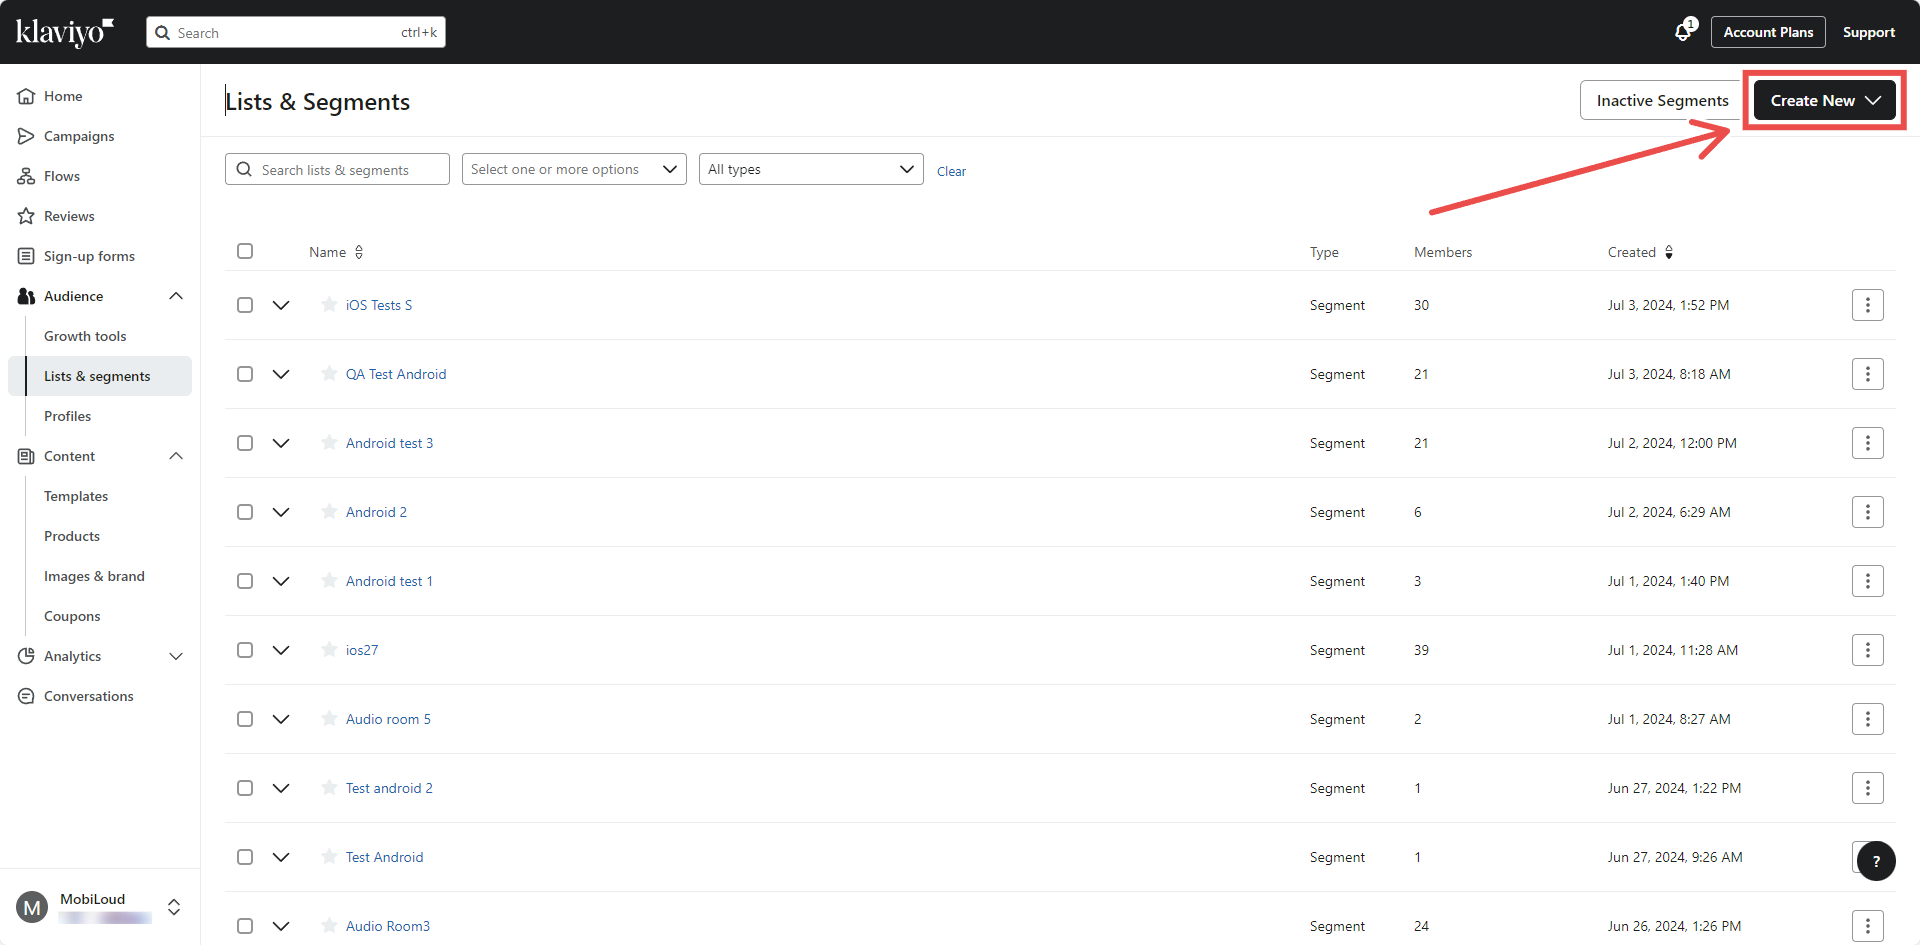This screenshot has width=1920, height=945.
Task: Check the box for iOS Tests S
Action: click(x=245, y=305)
